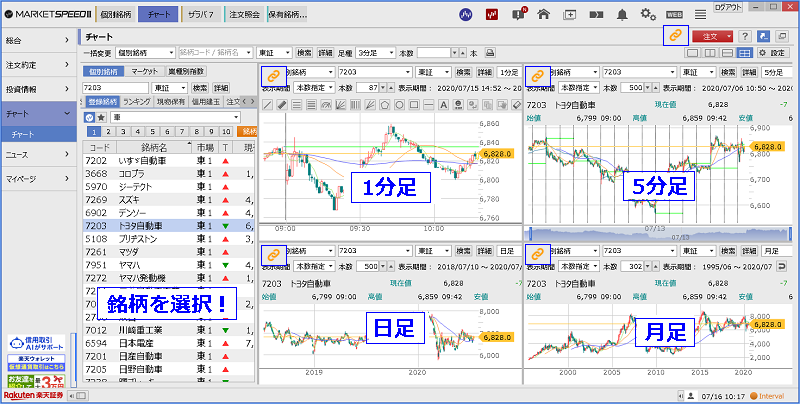Open the news notification speech-bubble icon
The width and height of the screenshot is (800, 404).
click(x=519, y=14)
